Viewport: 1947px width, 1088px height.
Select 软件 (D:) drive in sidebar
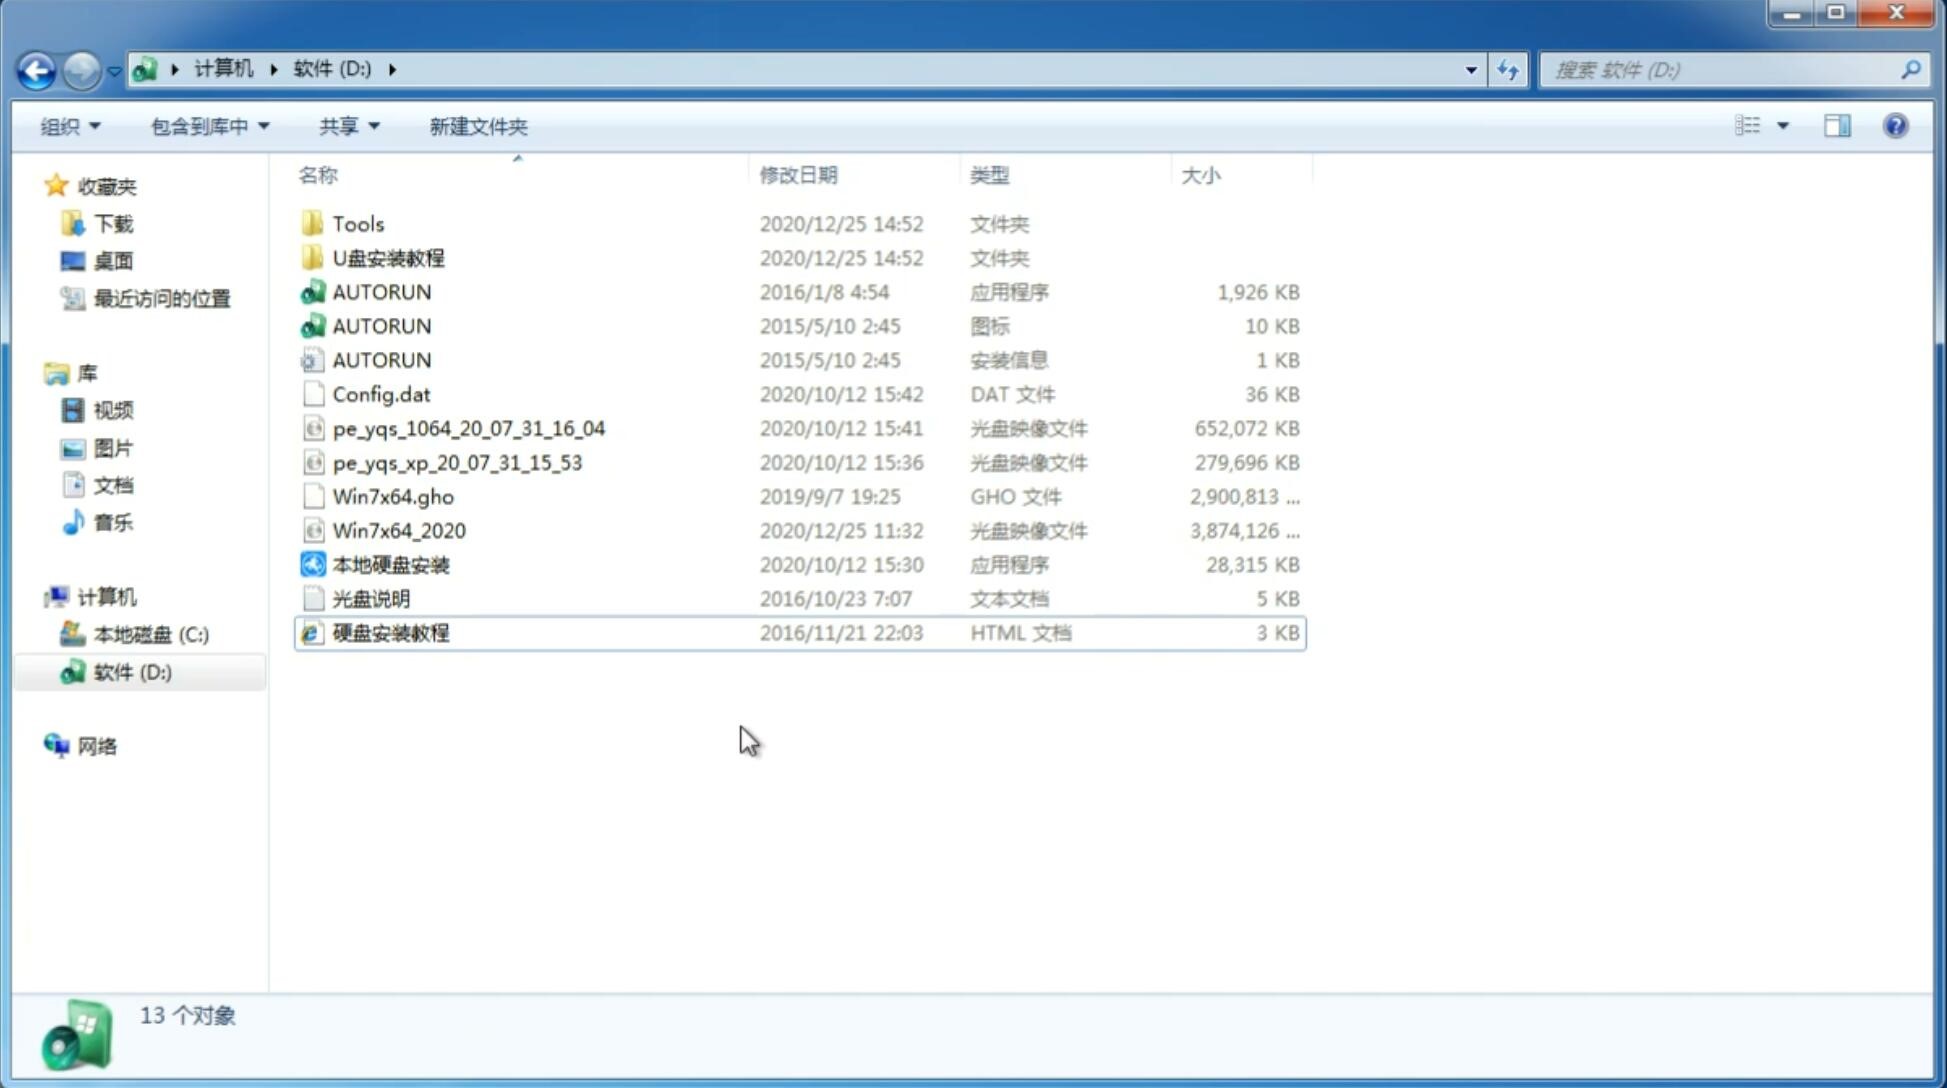coord(132,672)
